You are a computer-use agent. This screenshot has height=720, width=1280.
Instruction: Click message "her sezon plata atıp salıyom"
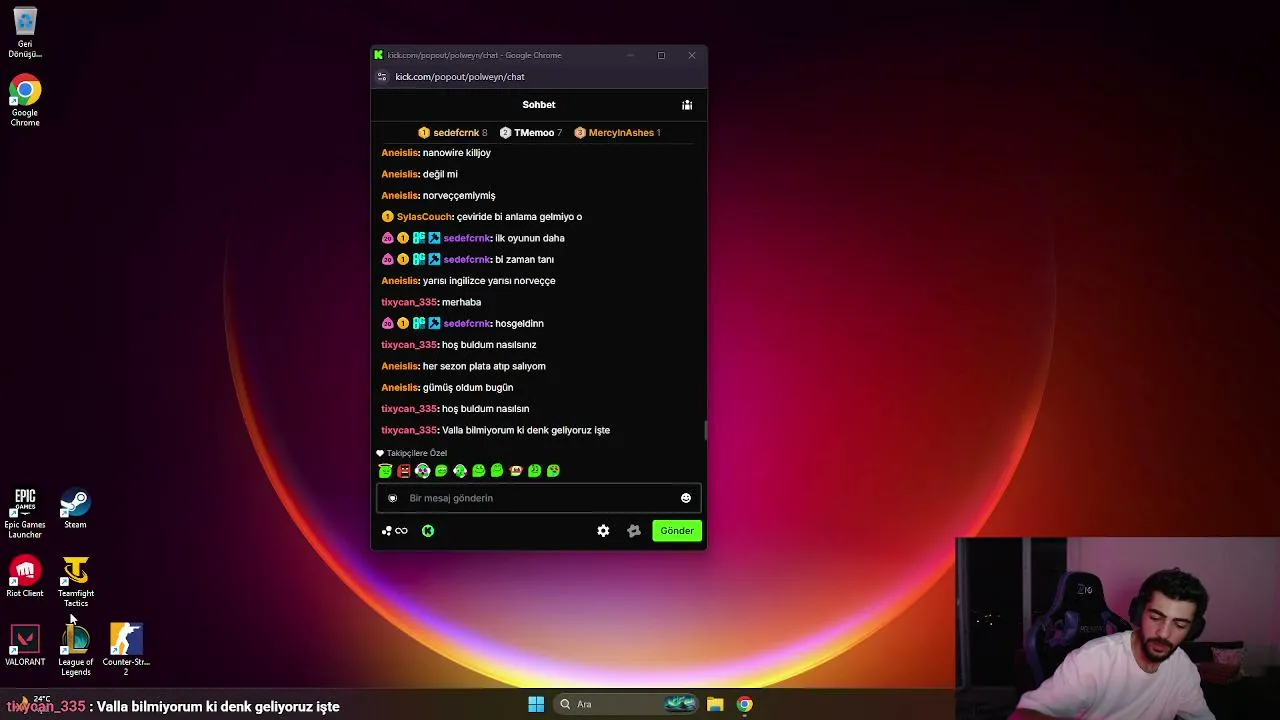[484, 366]
